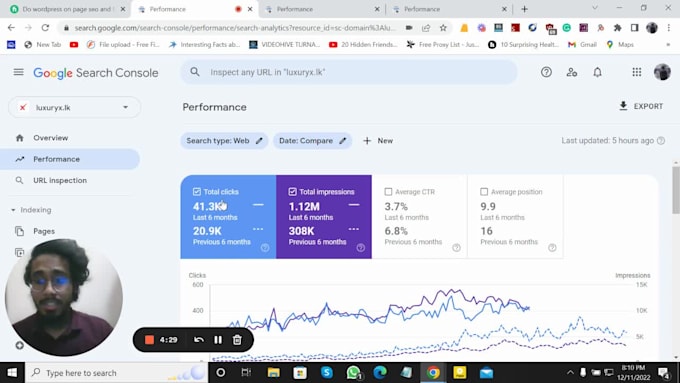The image size is (680, 383).
Task: Open help tooltip on Total clicks card
Action: (x=265, y=248)
